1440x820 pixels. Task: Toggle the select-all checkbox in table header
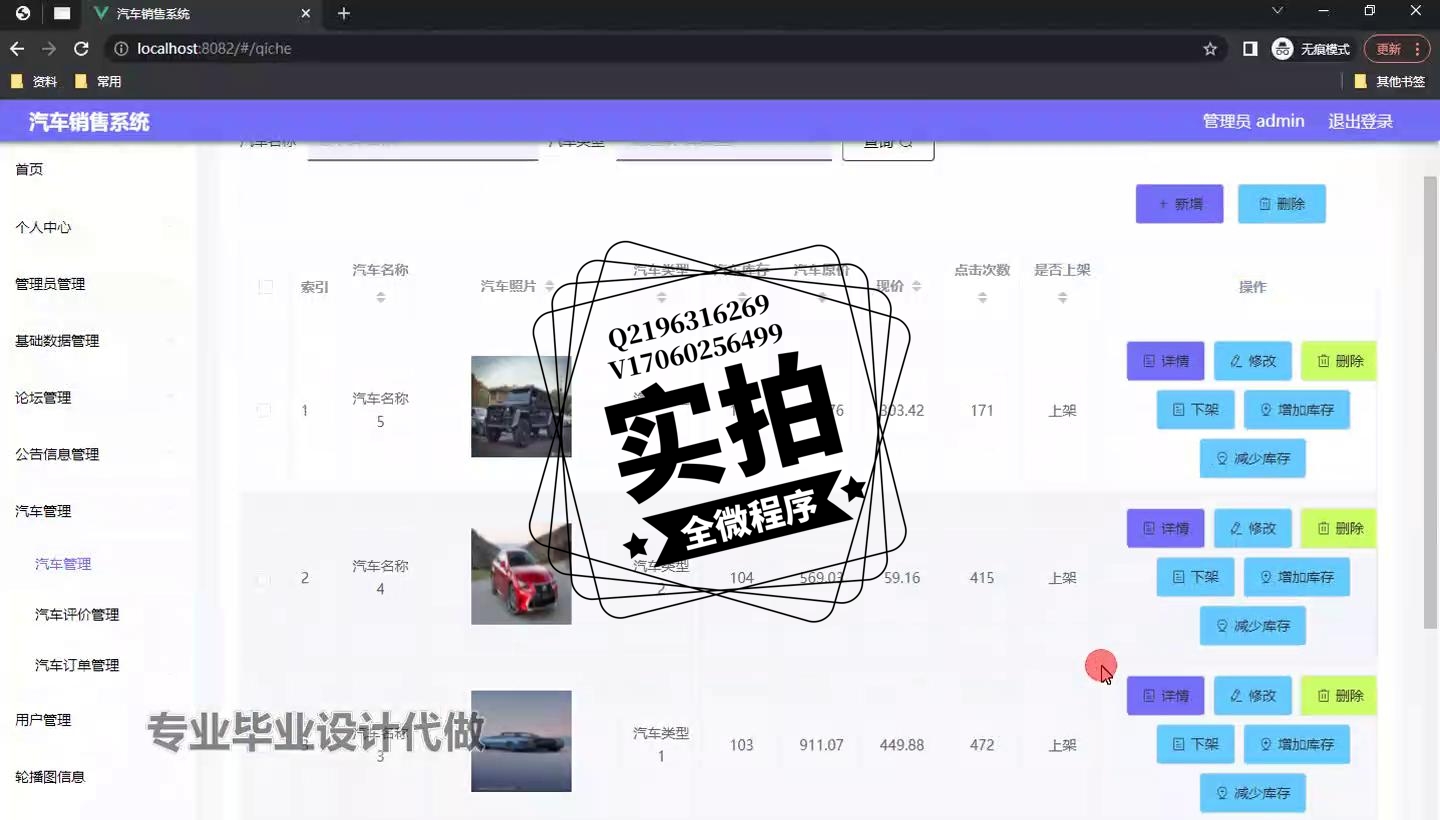pos(265,287)
